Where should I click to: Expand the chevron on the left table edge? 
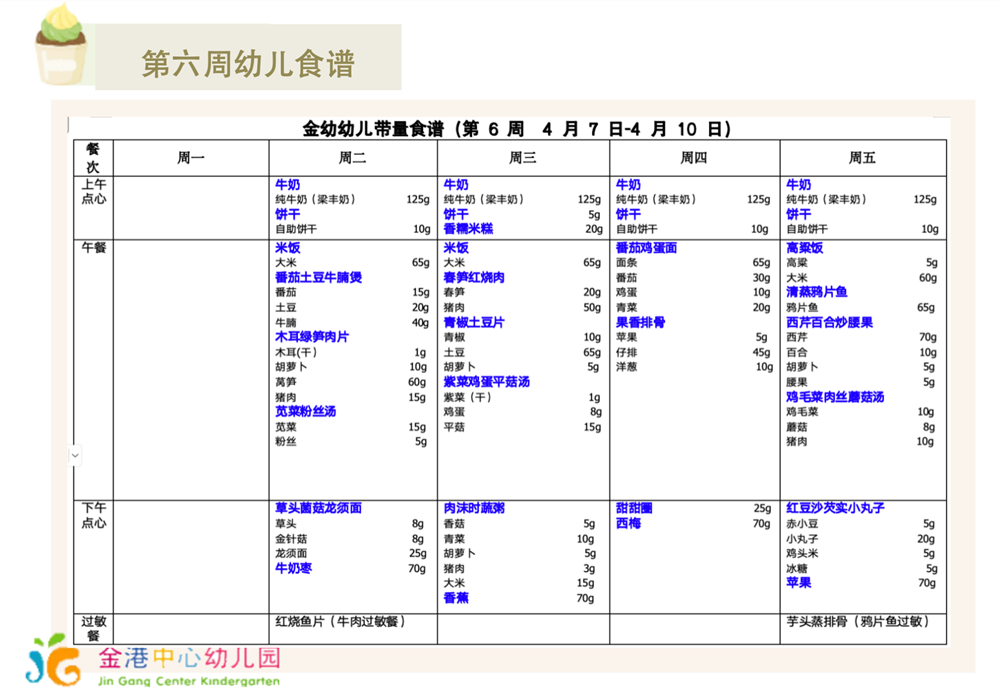[x=74, y=455]
